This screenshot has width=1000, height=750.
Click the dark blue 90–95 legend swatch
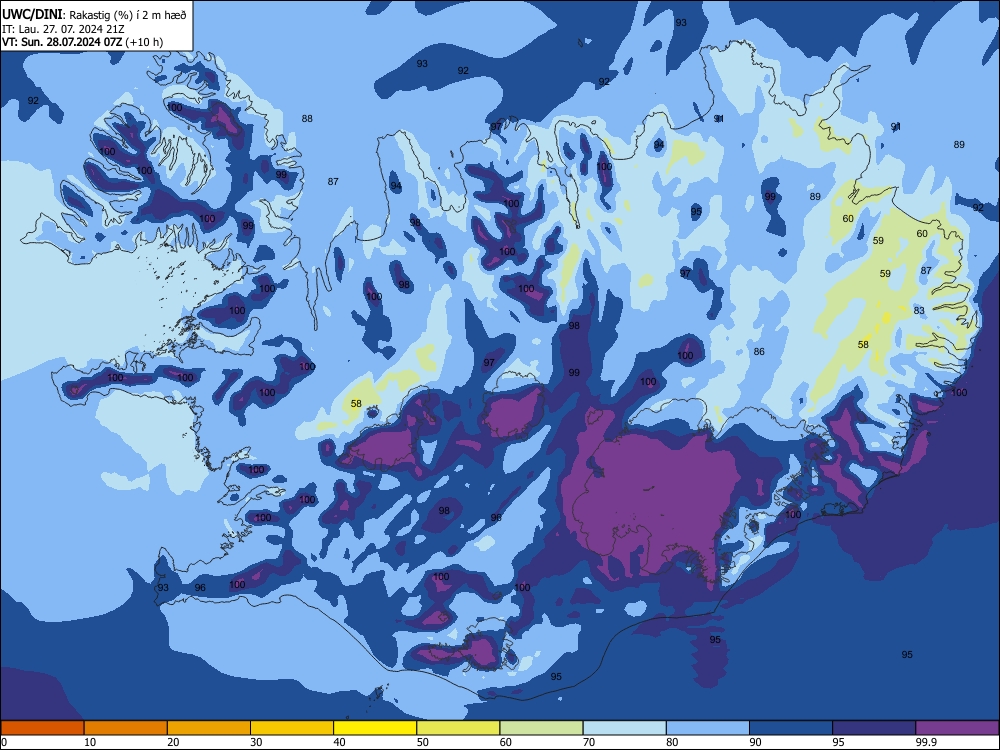tap(791, 728)
